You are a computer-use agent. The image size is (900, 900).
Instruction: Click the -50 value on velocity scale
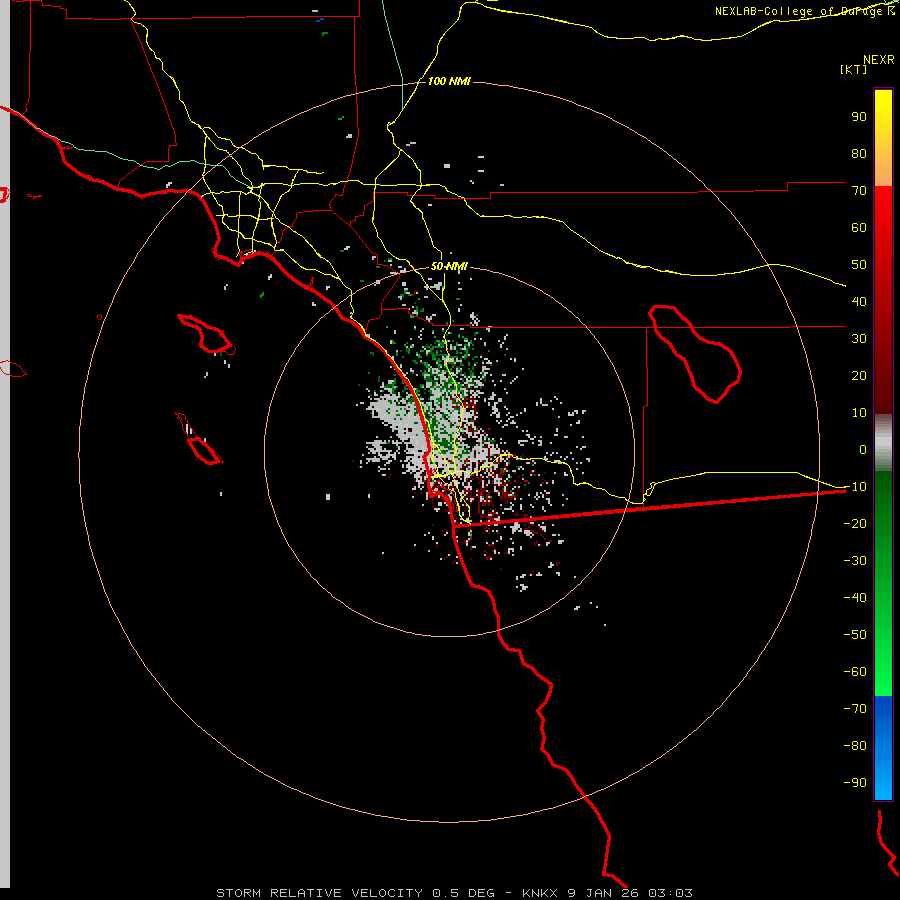pyautogui.click(x=855, y=635)
